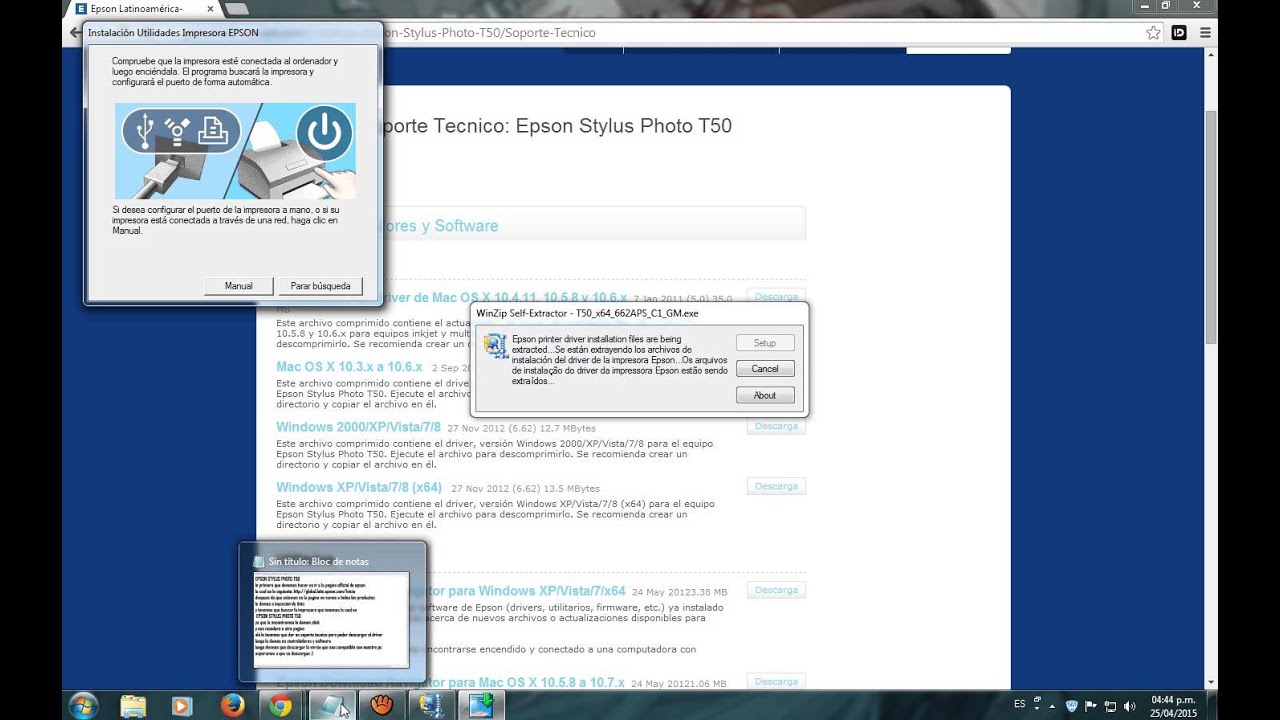Click the '27 Nov 2012 (6.62) 13.5 MBytes' text
The height and width of the screenshot is (720, 1280).
526,488
